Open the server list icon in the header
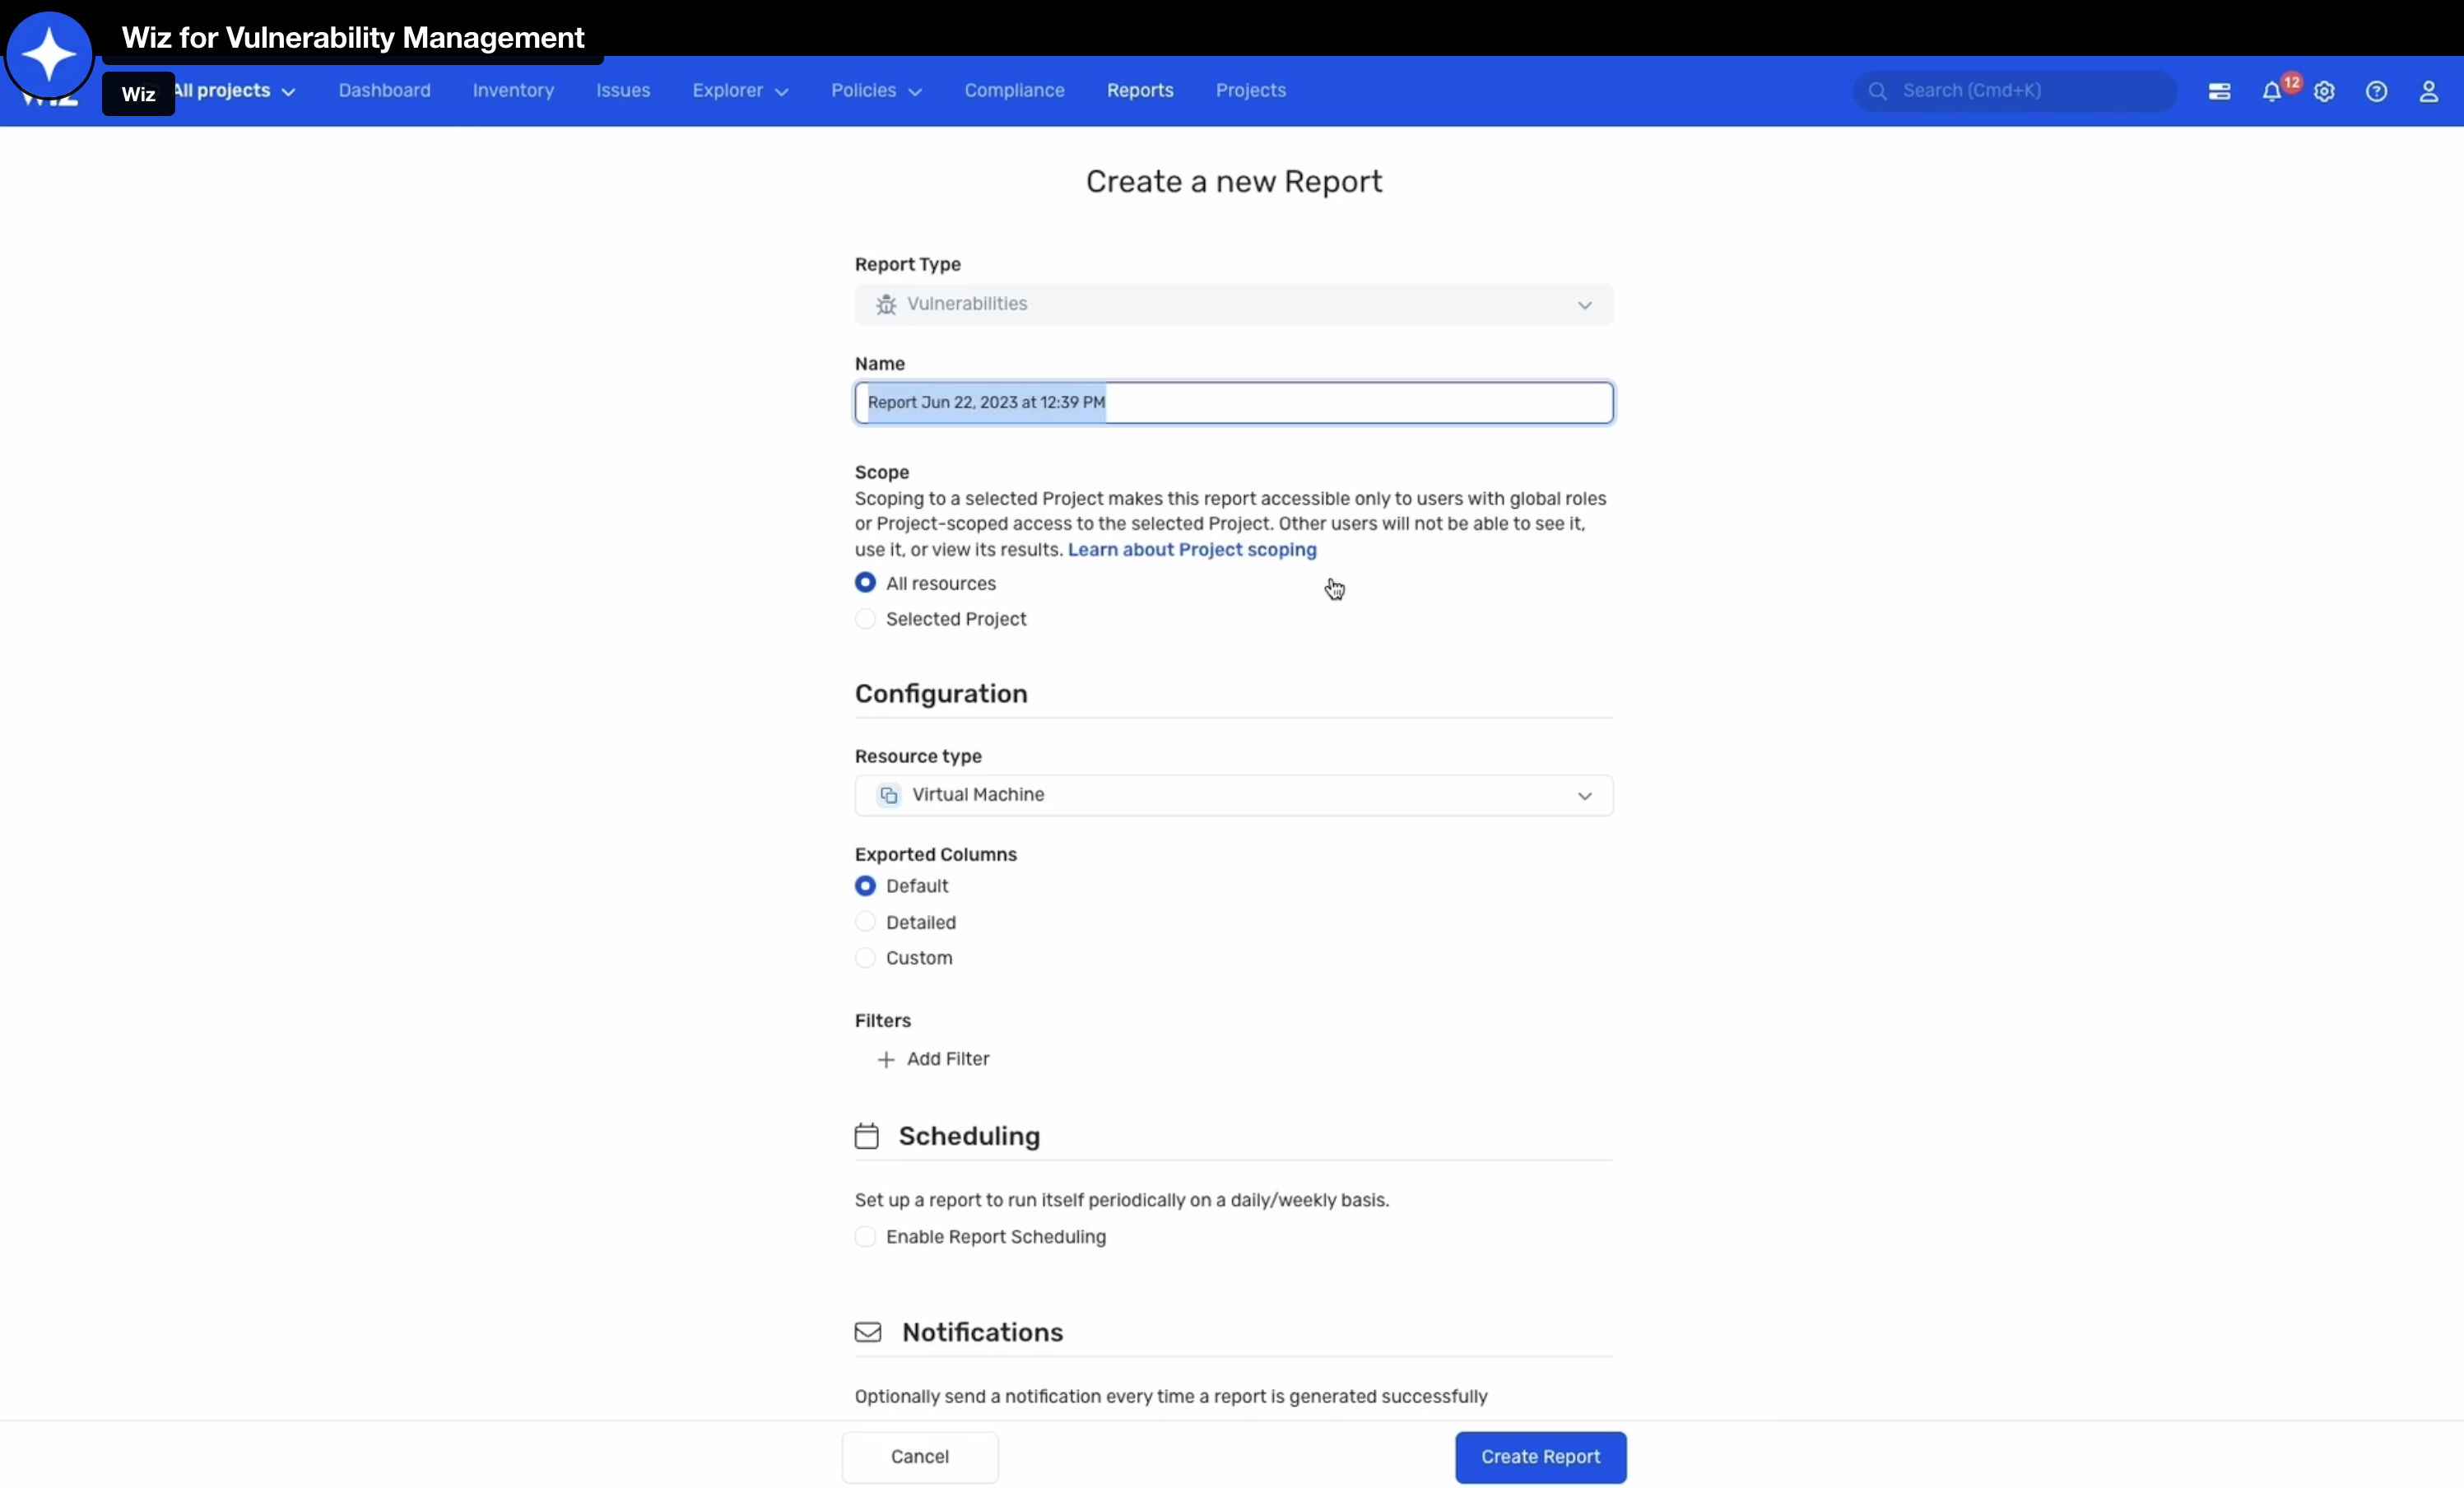Image resolution: width=2464 pixels, height=1488 pixels. coord(2219,91)
